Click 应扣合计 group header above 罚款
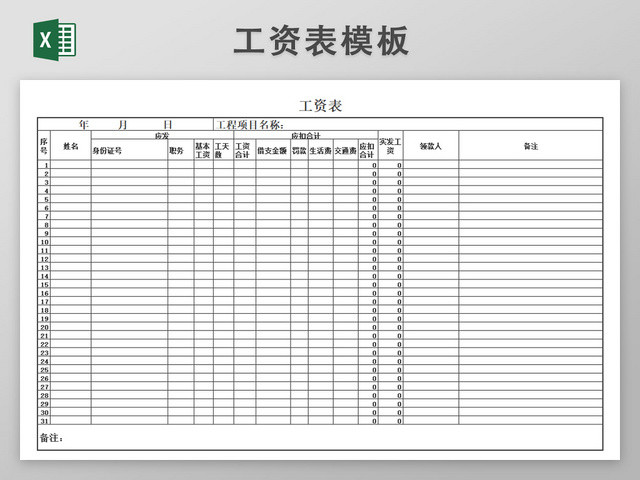The height and width of the screenshot is (480, 640). (306, 136)
